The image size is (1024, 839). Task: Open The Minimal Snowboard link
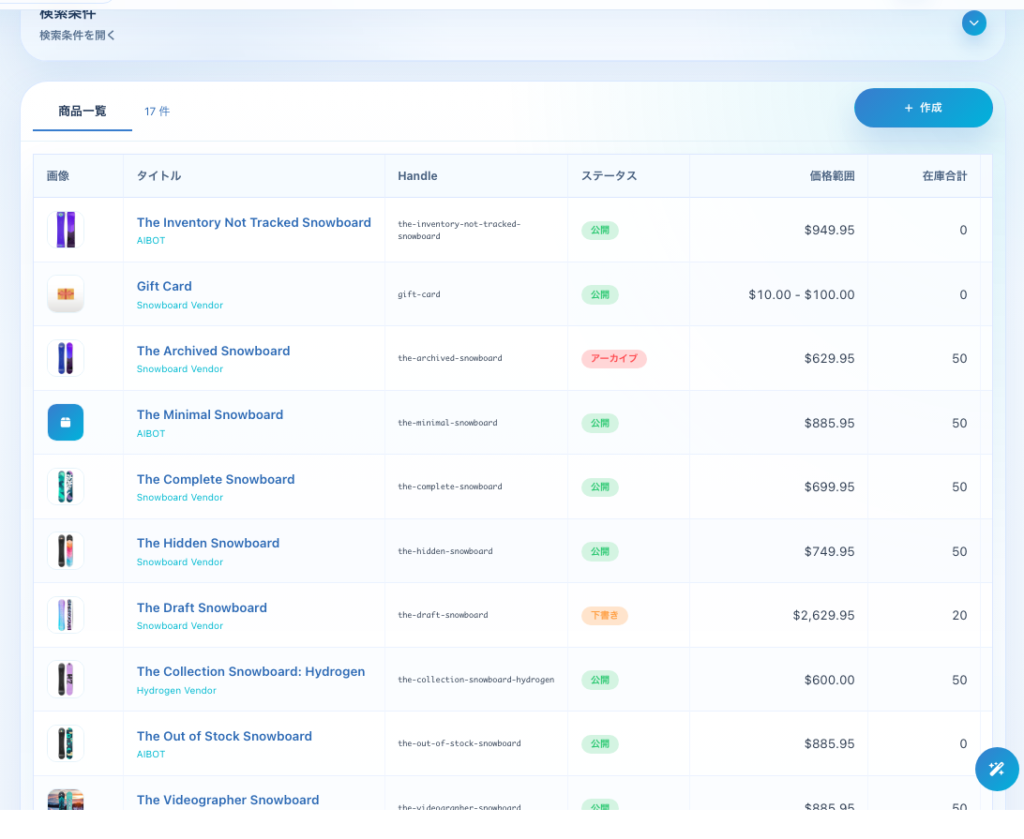click(210, 415)
